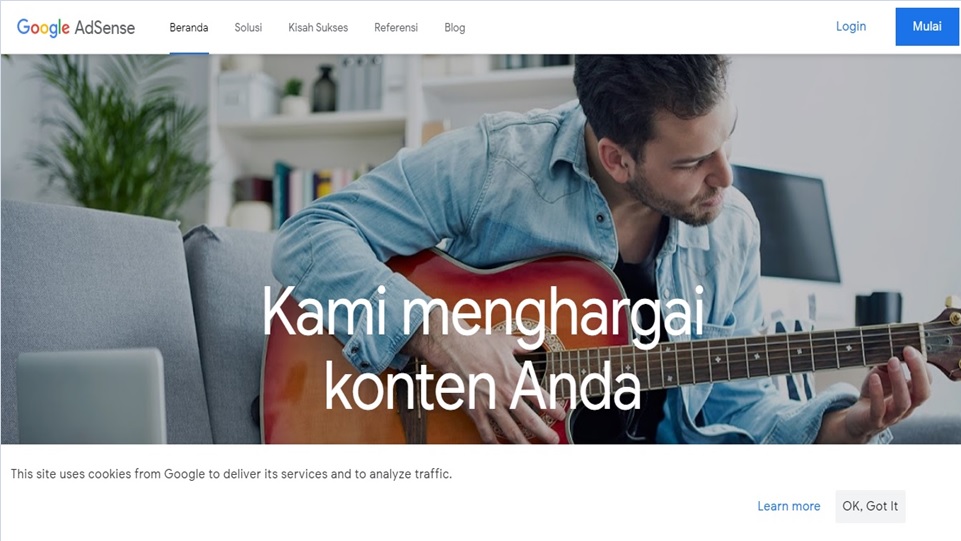The image size is (961, 541).
Task: Click the Google AdSense logo
Action: click(76, 28)
